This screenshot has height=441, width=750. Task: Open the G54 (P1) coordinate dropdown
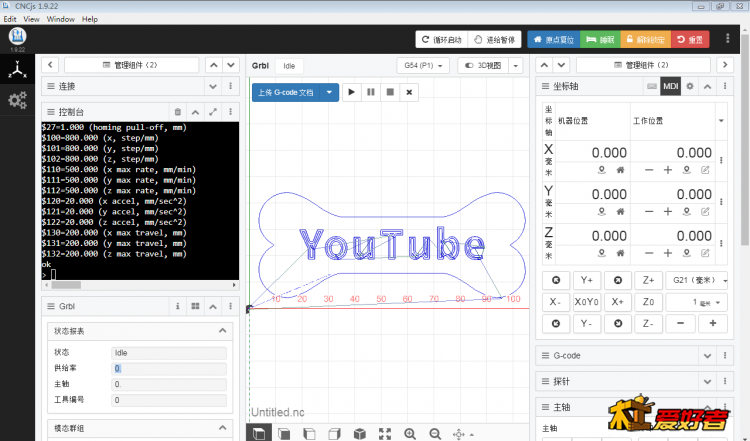point(423,66)
